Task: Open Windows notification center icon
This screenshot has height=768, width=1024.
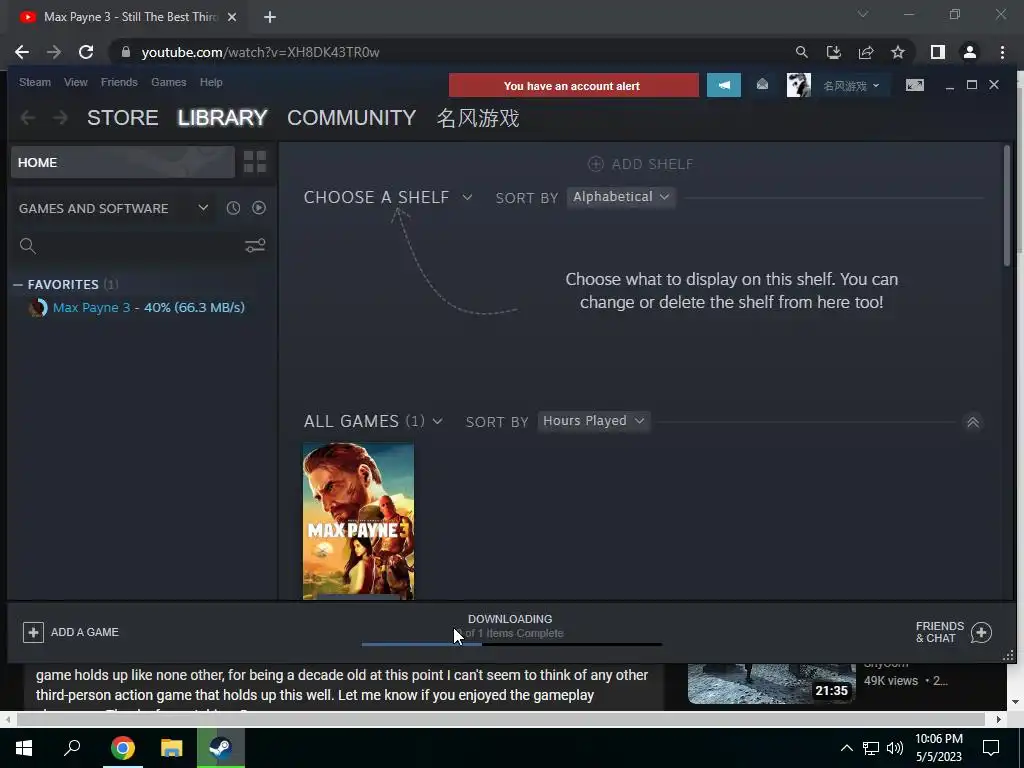Action: [991, 748]
